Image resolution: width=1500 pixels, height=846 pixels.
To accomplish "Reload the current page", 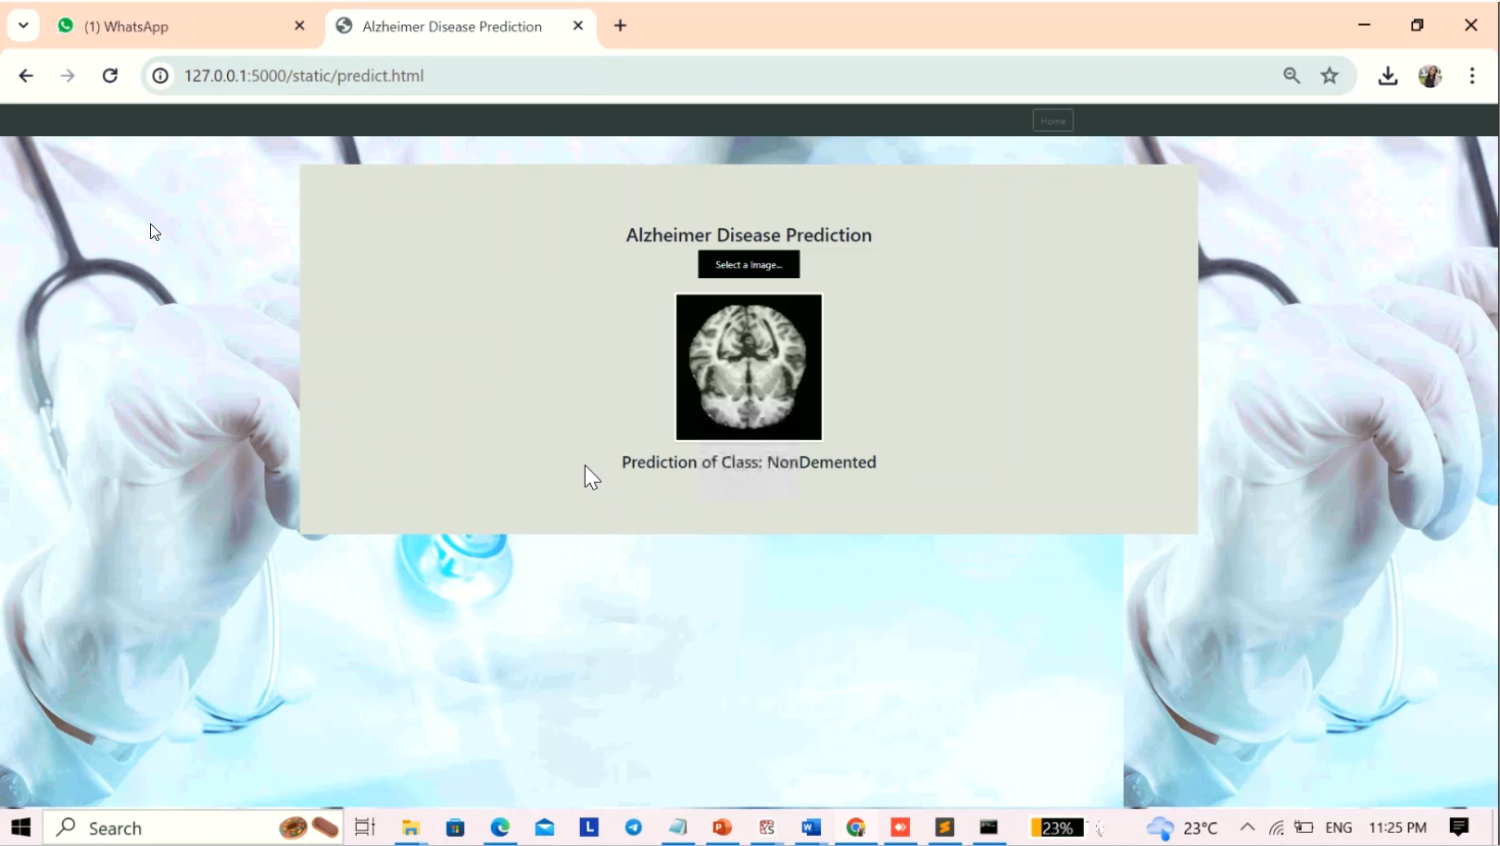I will click(110, 76).
